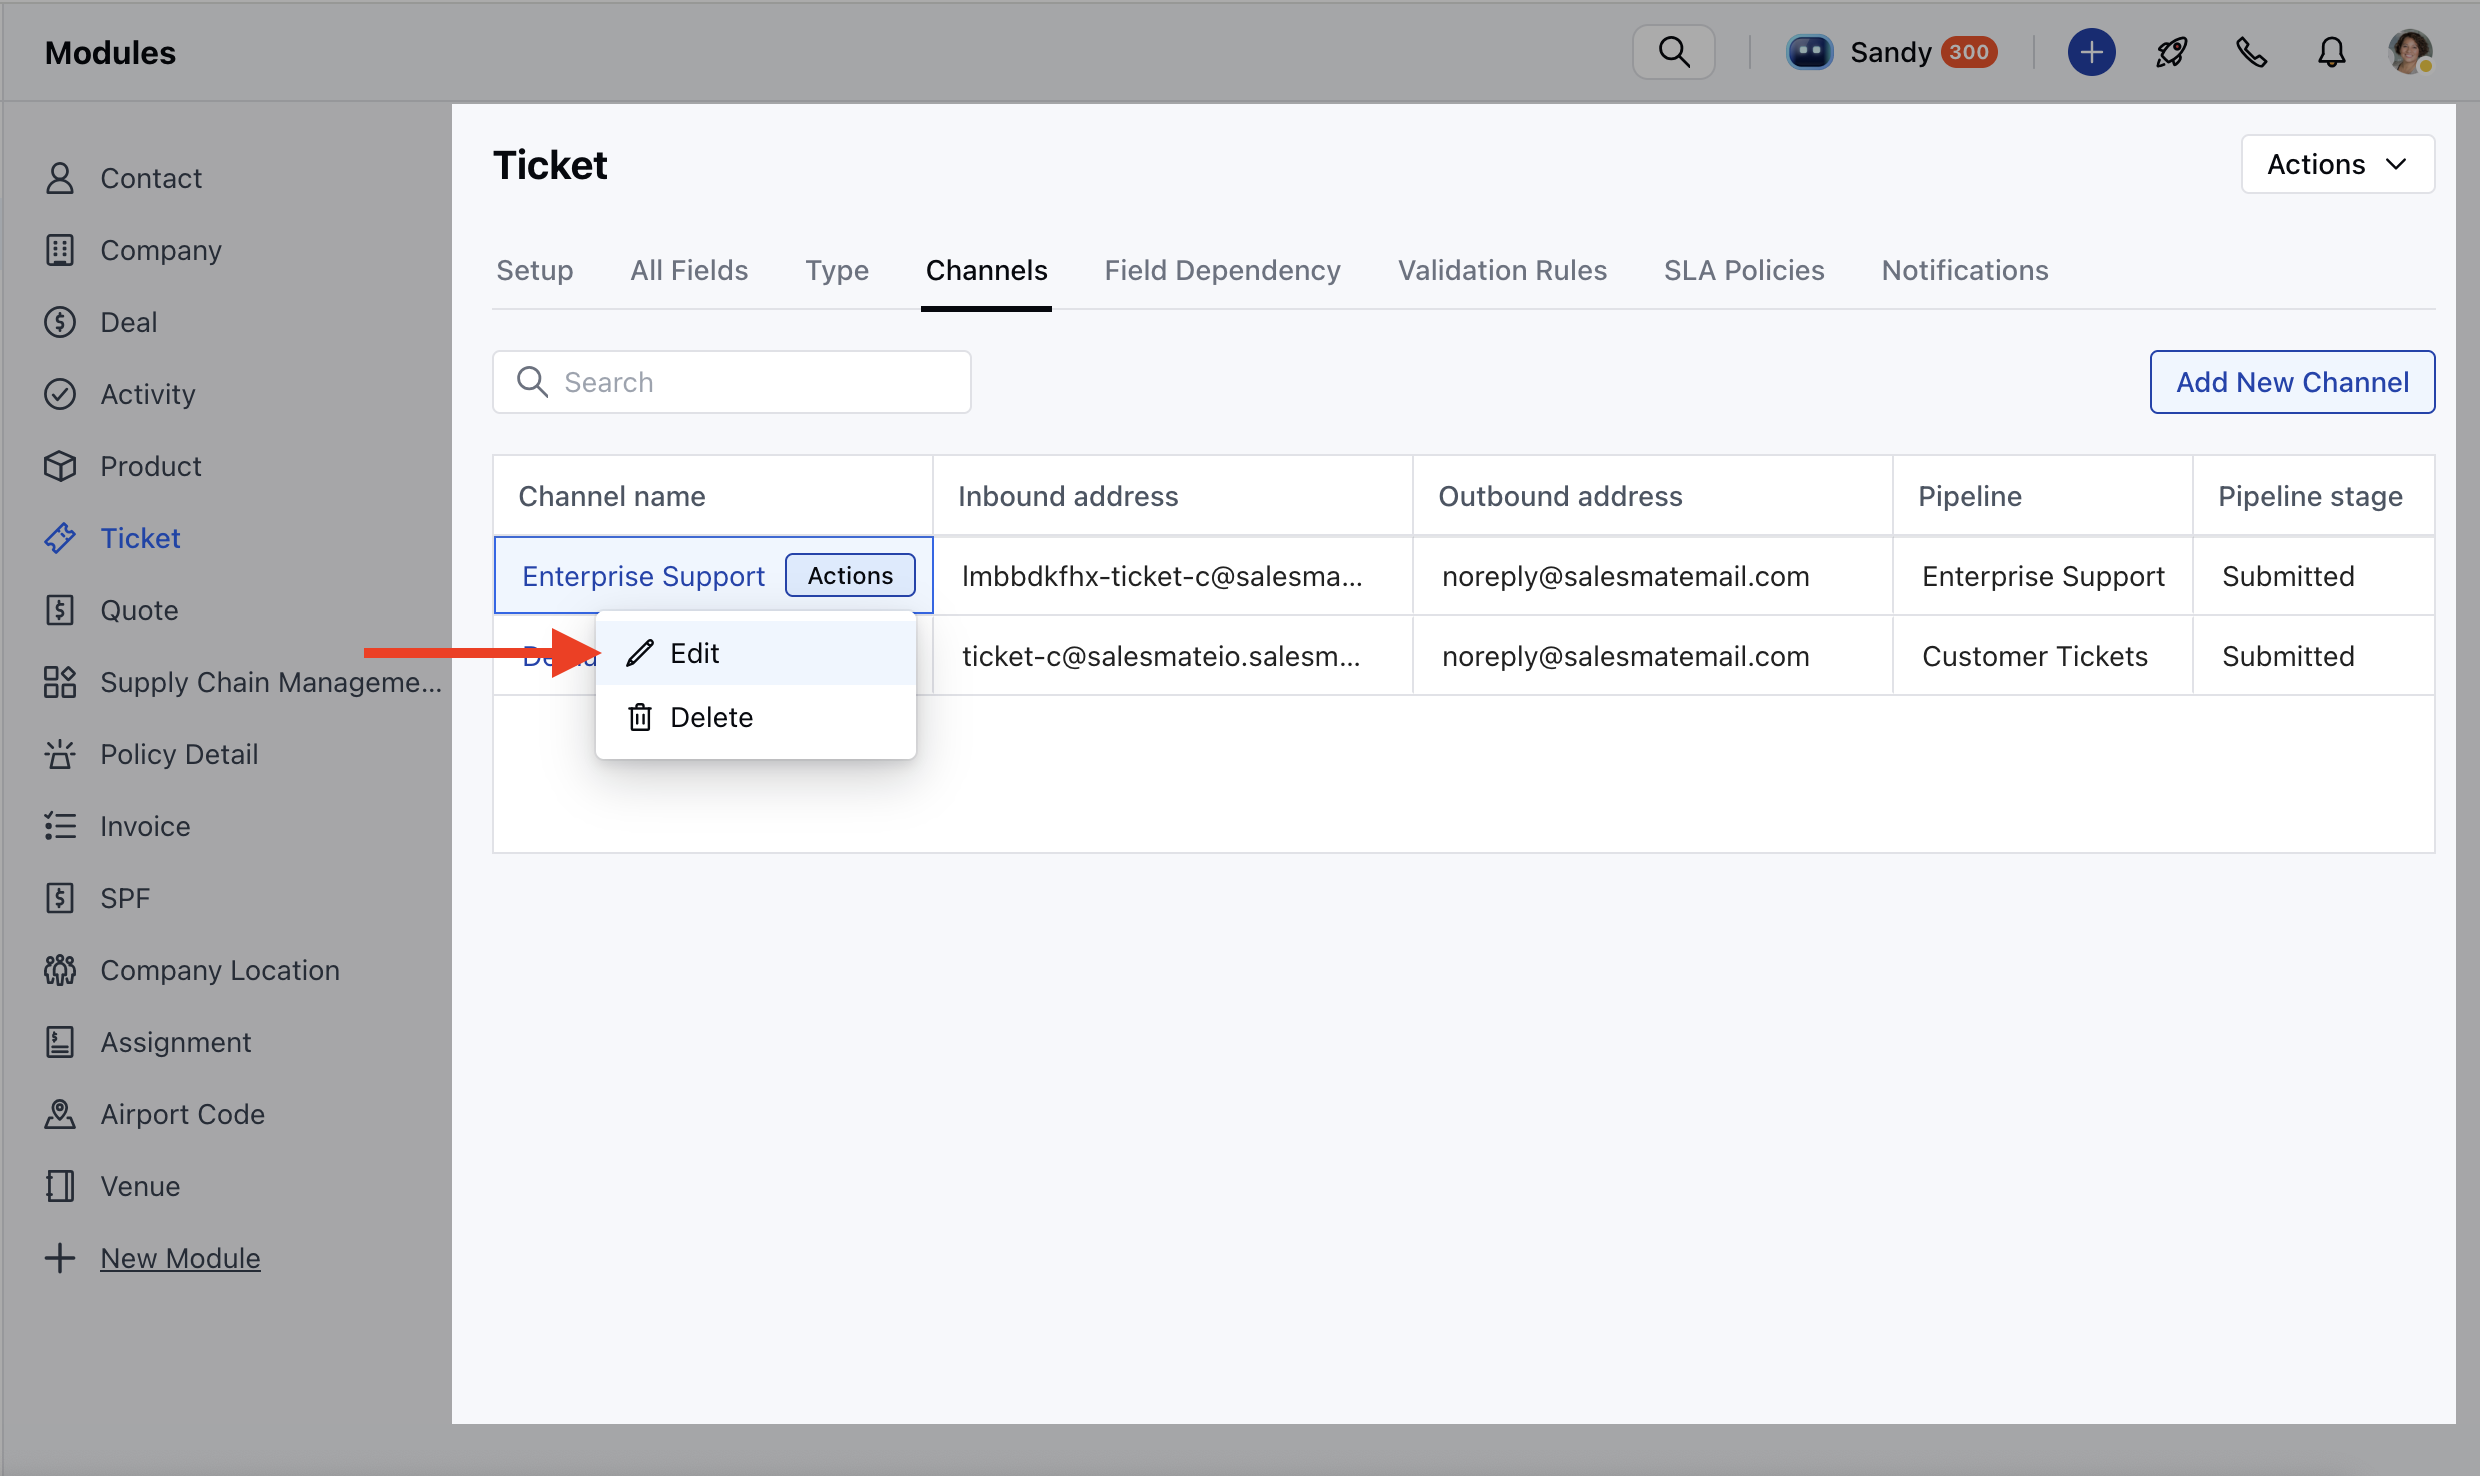Image resolution: width=2480 pixels, height=1476 pixels.
Task: Click the Contact person icon in sidebar
Action: (60, 178)
